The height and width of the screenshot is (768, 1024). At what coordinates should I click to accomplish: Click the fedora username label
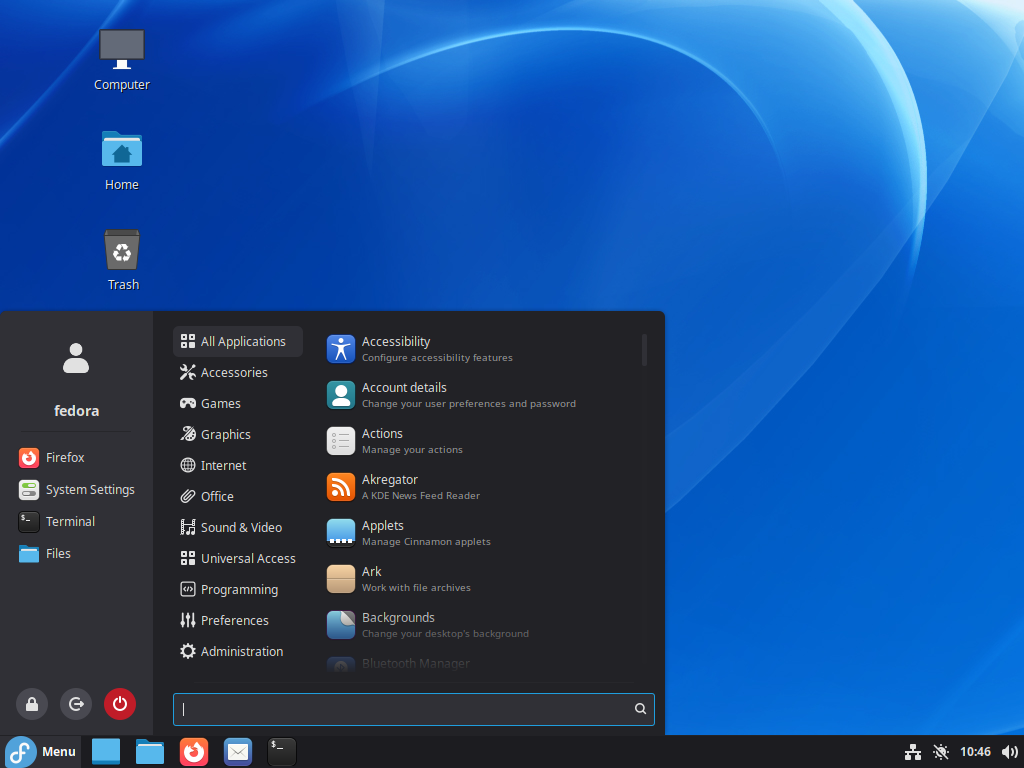(x=76, y=411)
